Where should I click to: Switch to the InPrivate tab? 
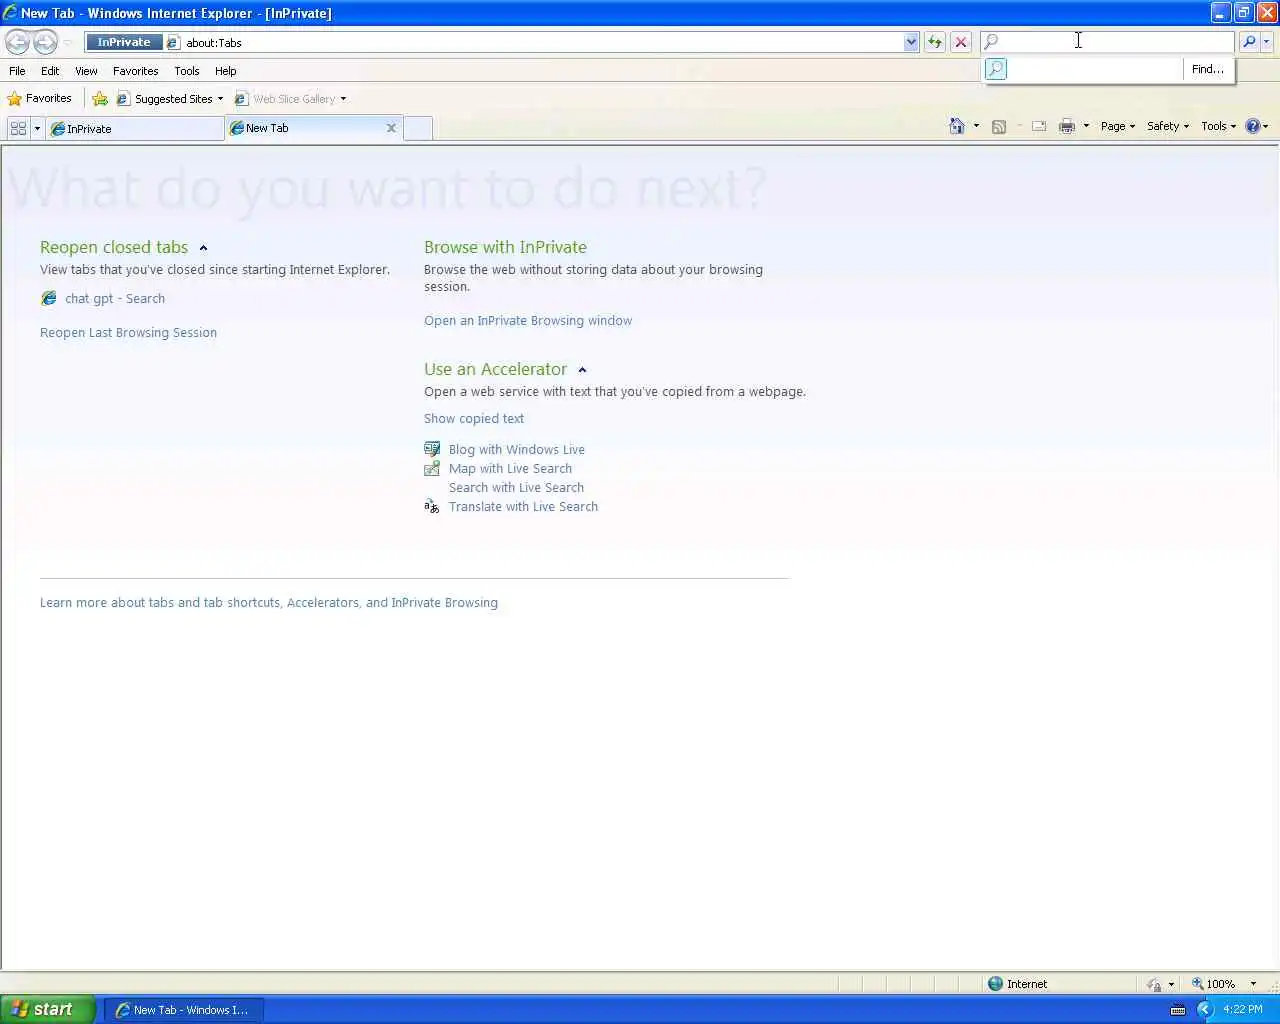135,128
